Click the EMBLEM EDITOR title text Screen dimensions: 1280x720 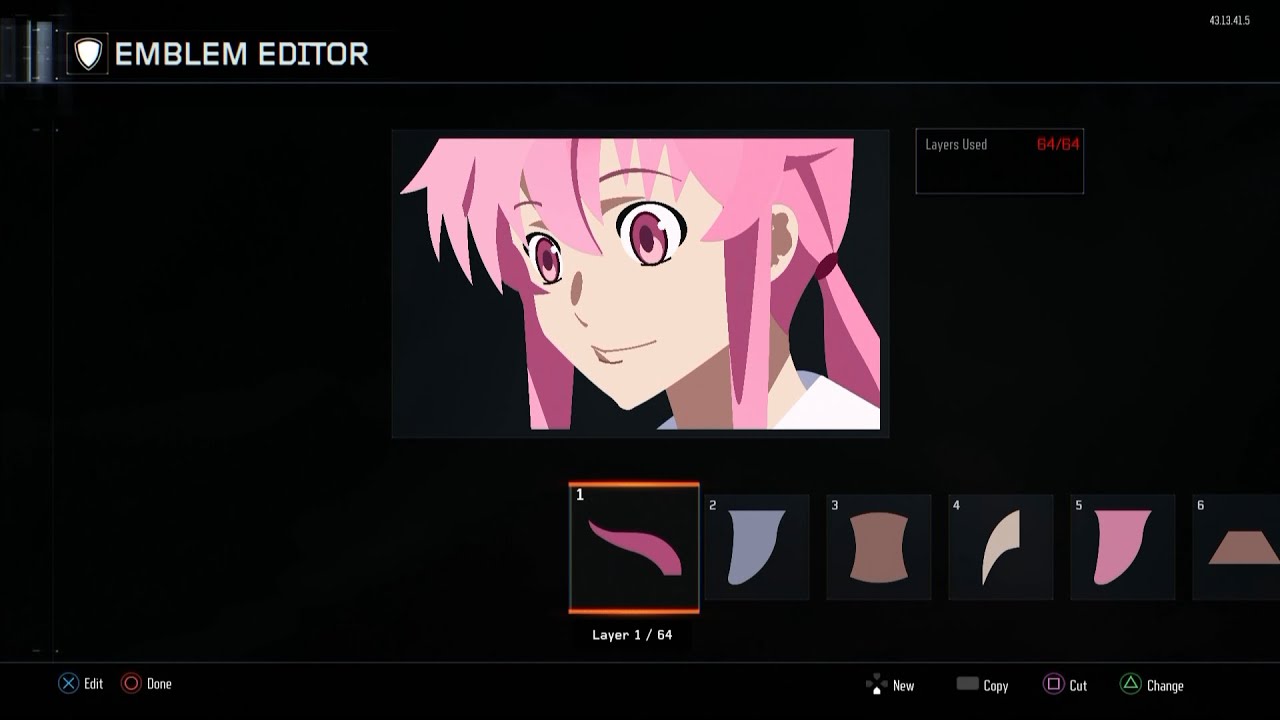[242, 54]
